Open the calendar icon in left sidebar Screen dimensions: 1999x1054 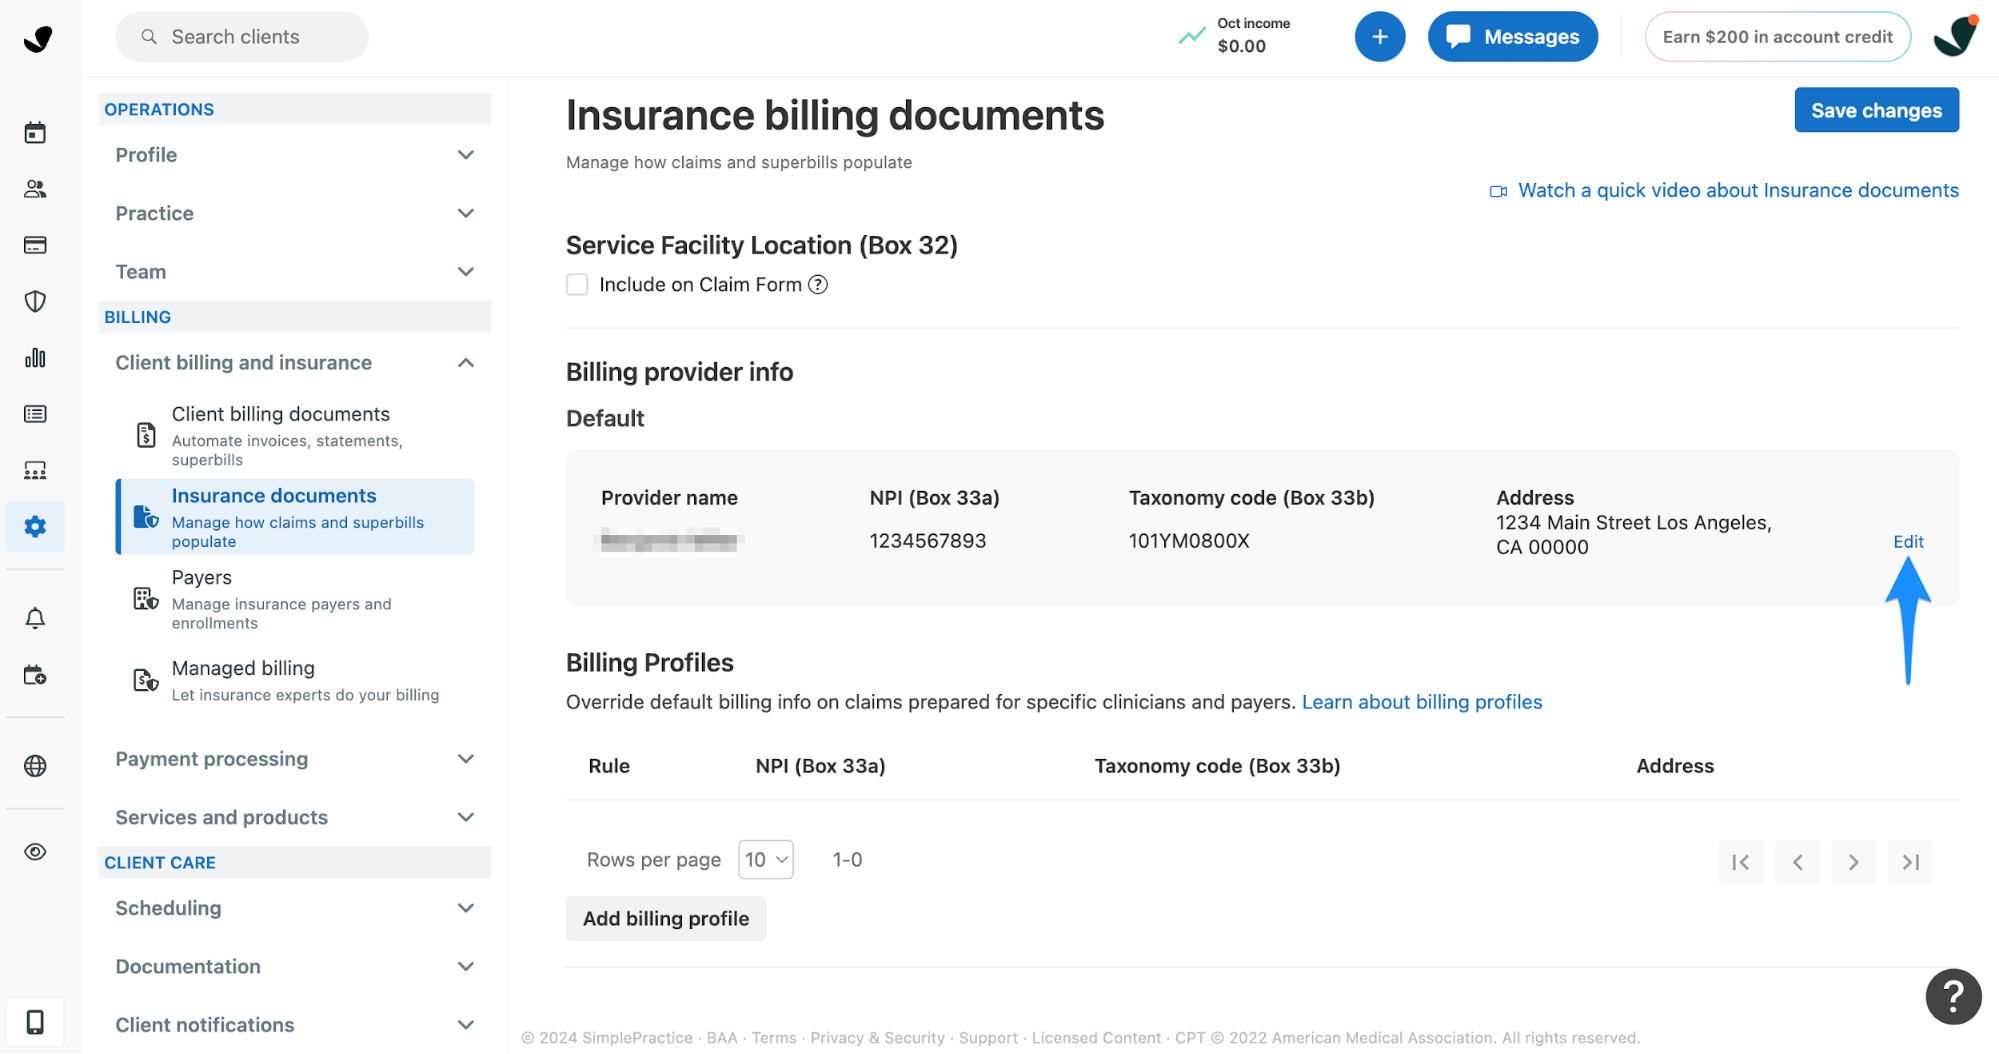[x=35, y=133]
